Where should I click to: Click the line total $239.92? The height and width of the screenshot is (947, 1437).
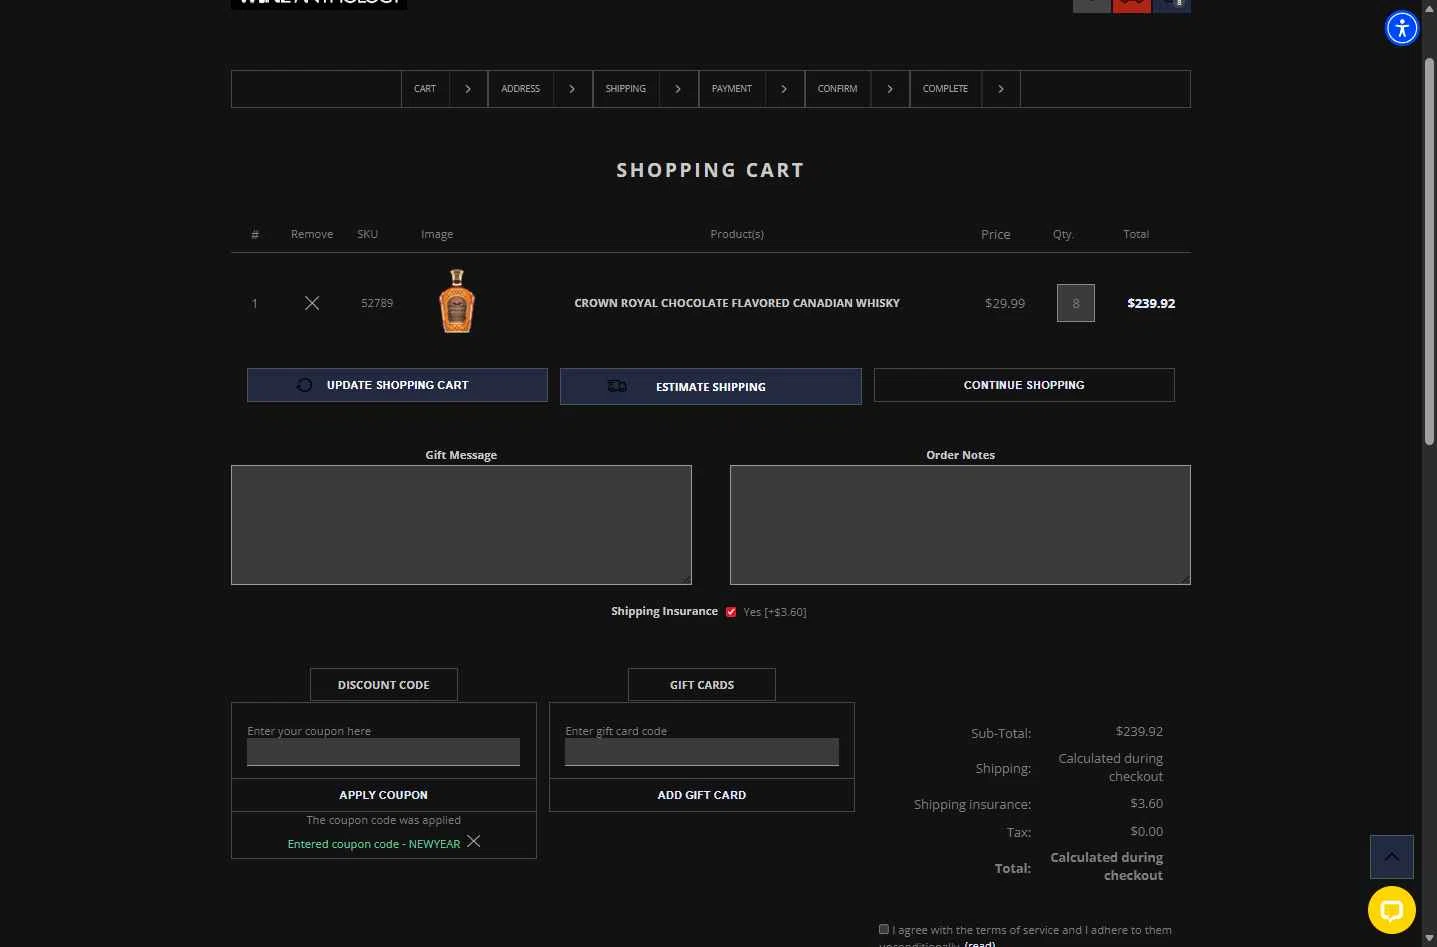pyautogui.click(x=1151, y=303)
